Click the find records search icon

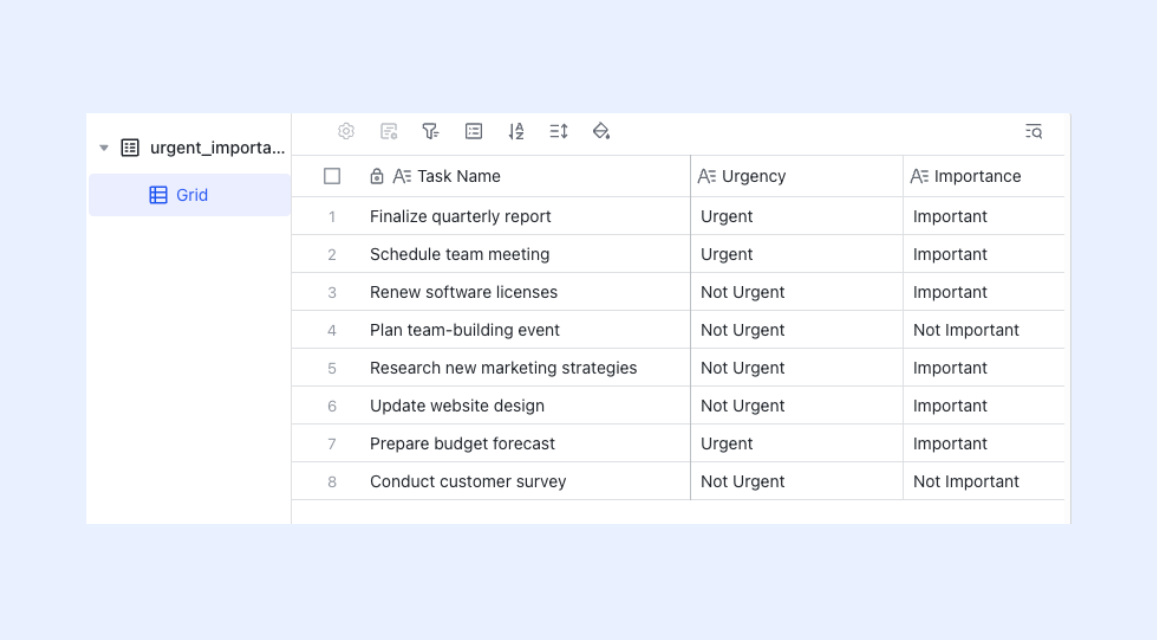1034,132
